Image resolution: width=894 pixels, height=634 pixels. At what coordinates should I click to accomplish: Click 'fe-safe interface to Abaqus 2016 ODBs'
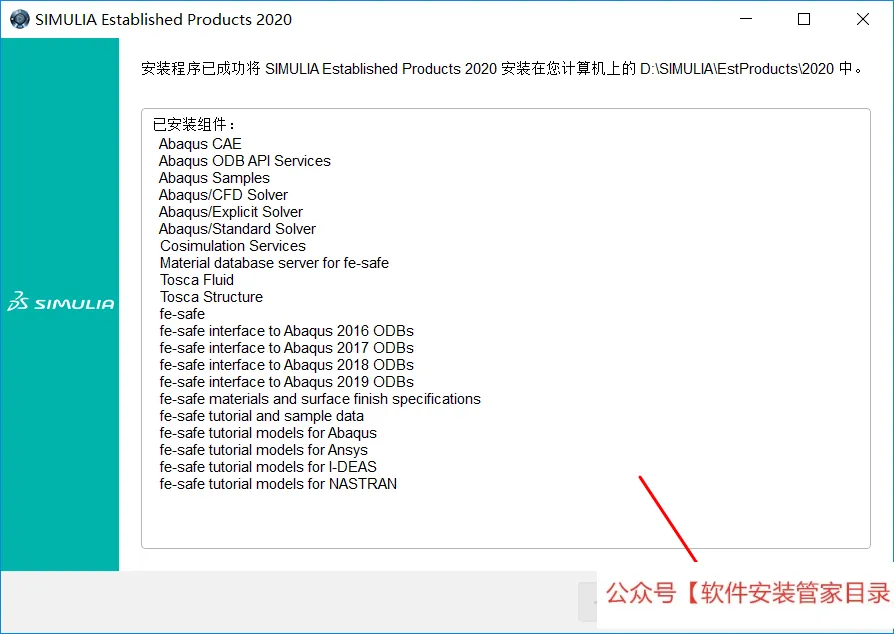287,331
